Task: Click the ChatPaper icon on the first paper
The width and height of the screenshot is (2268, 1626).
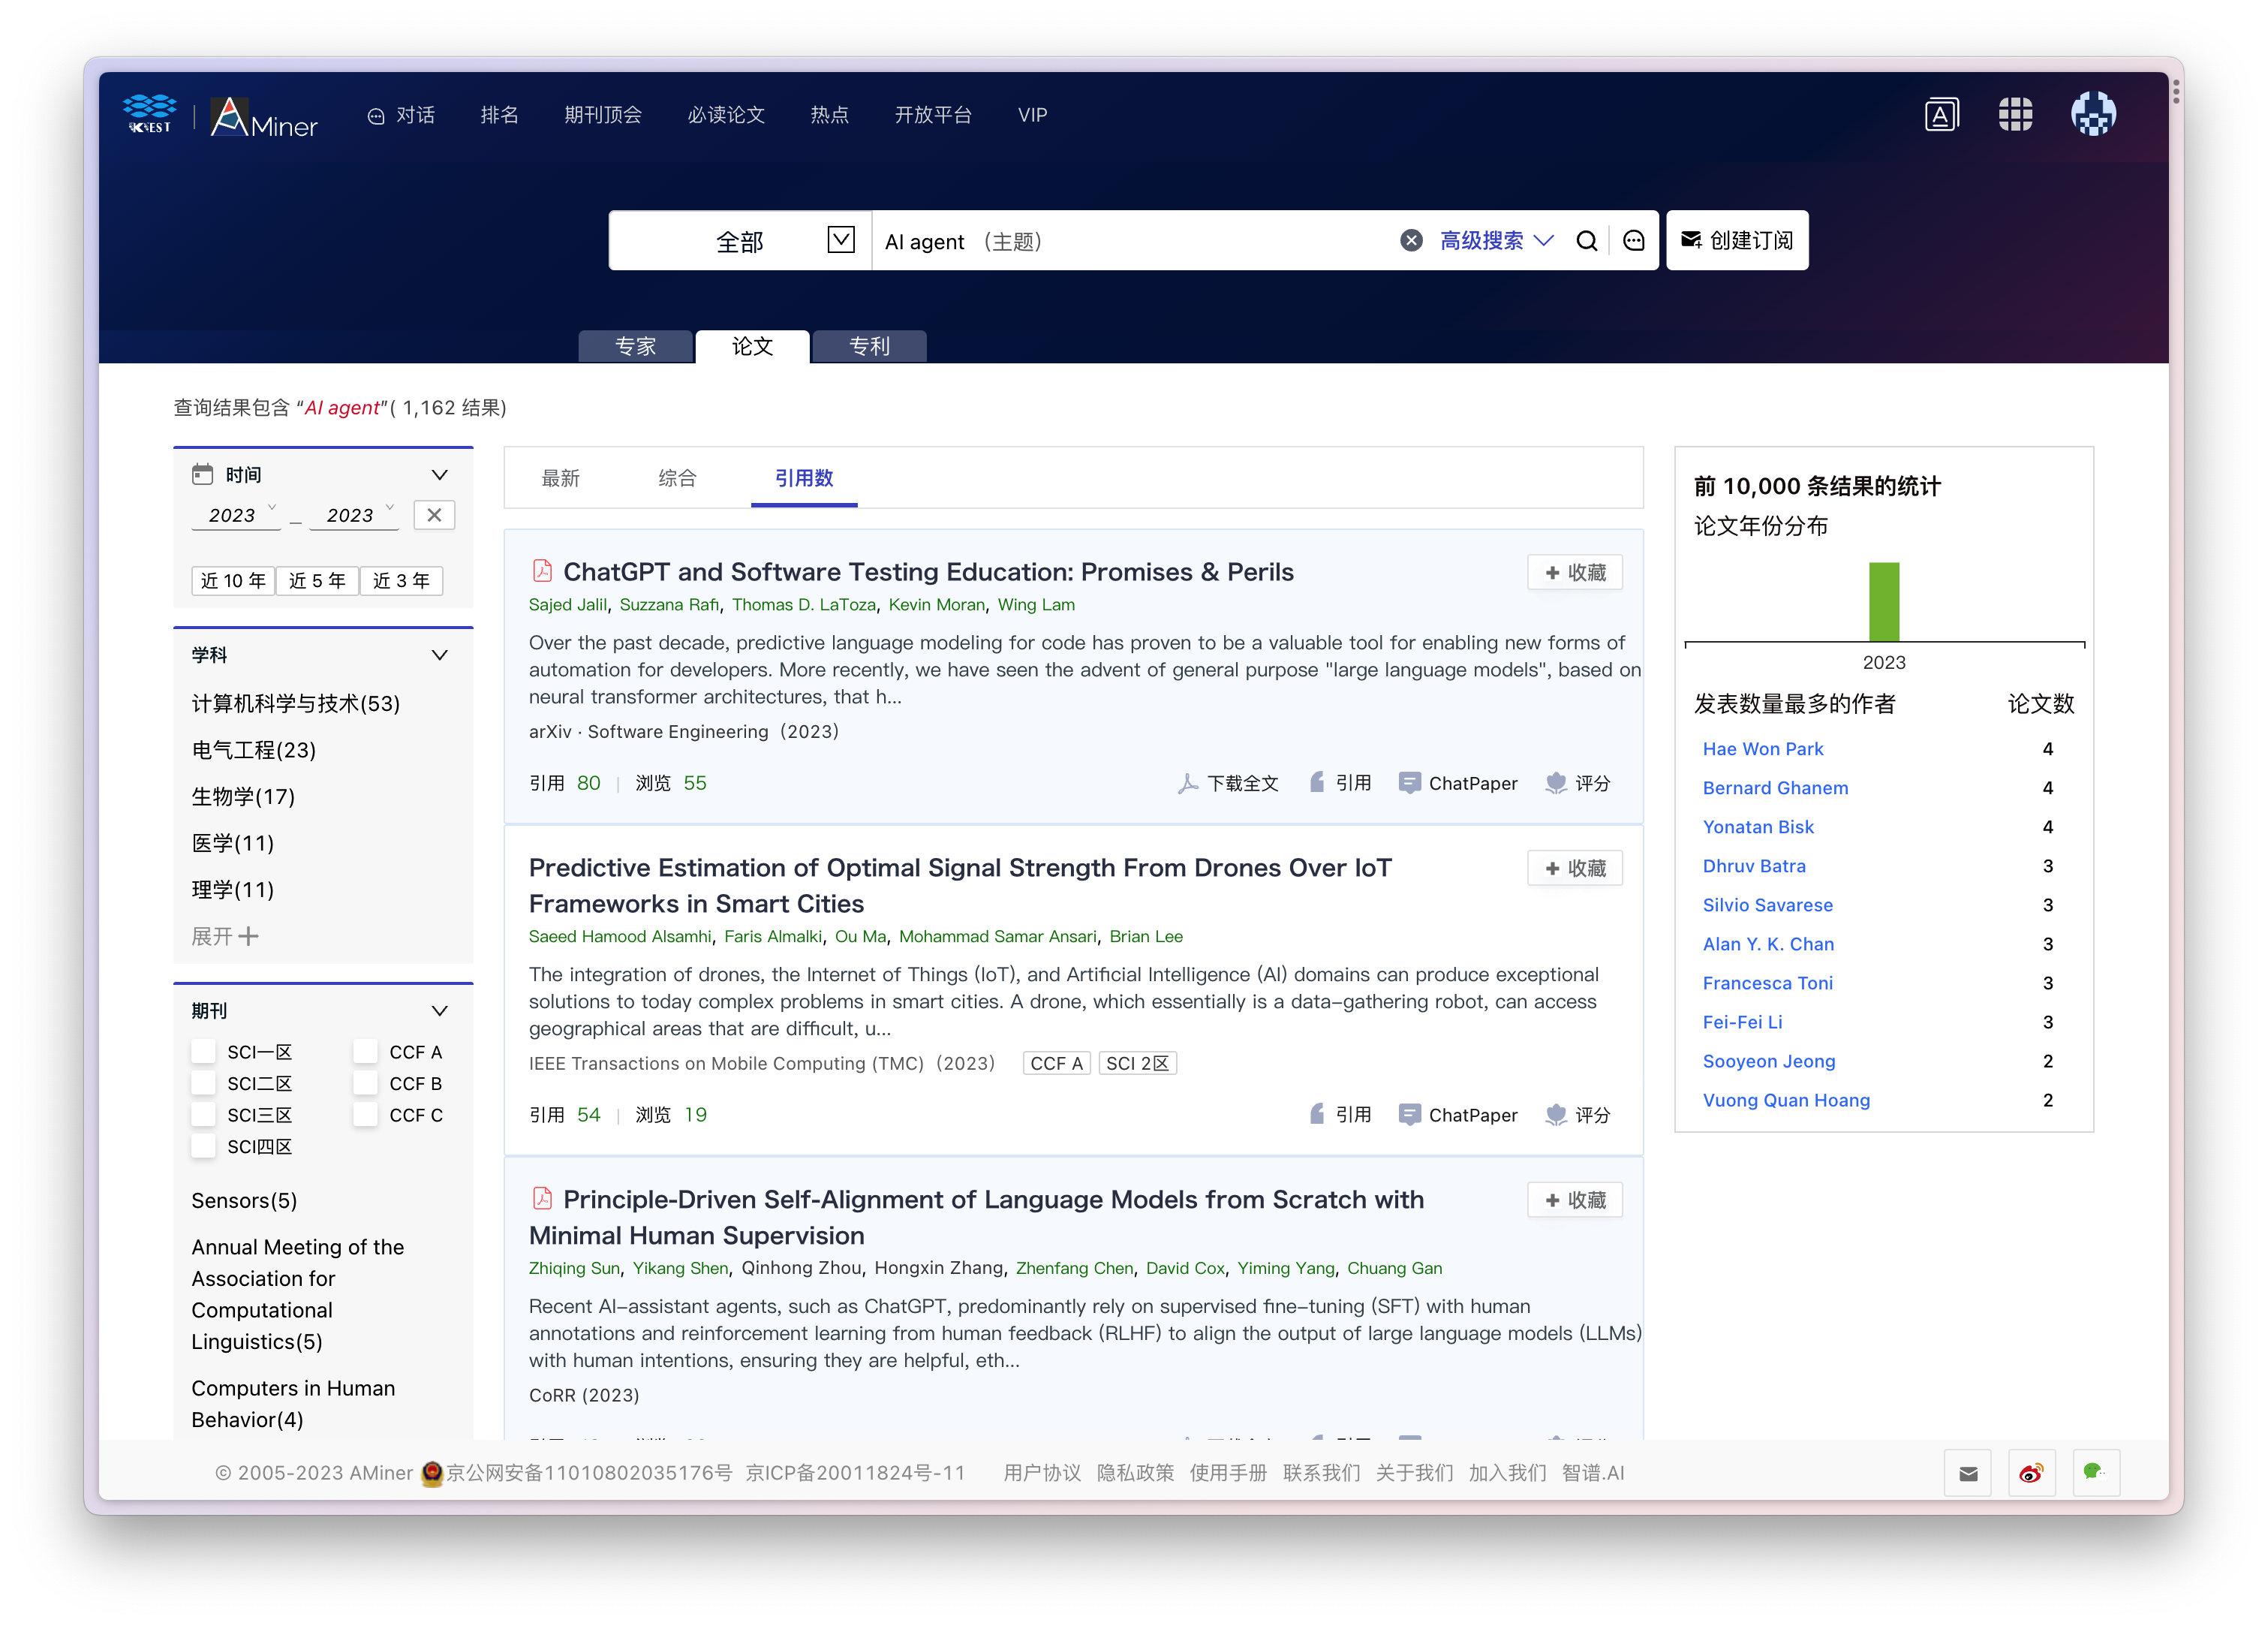Action: point(1409,783)
